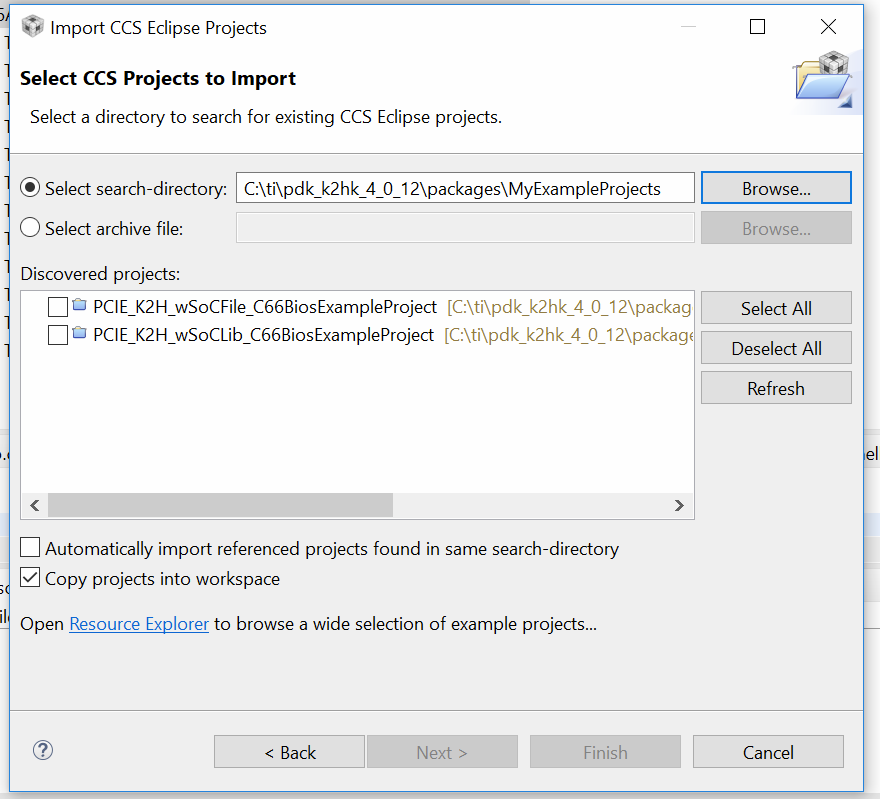Maximize the Import CCS Eclipse Projects dialog

tap(757, 27)
